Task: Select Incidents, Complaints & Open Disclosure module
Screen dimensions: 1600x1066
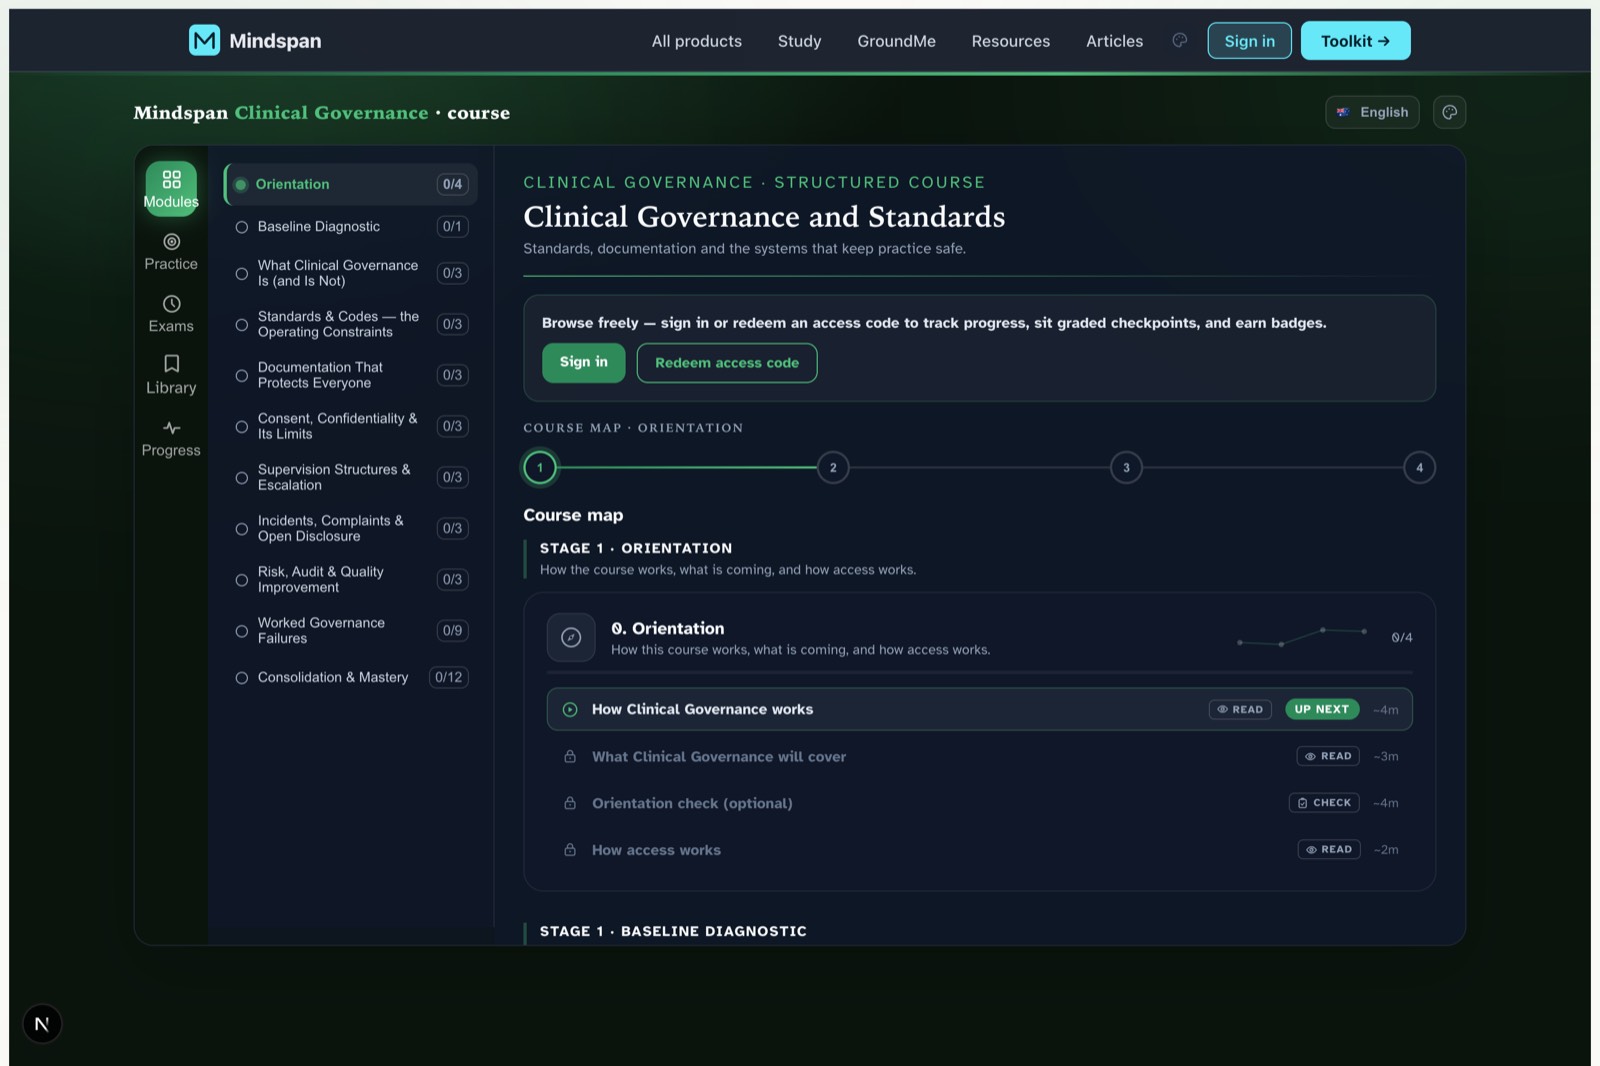Action: 351,528
